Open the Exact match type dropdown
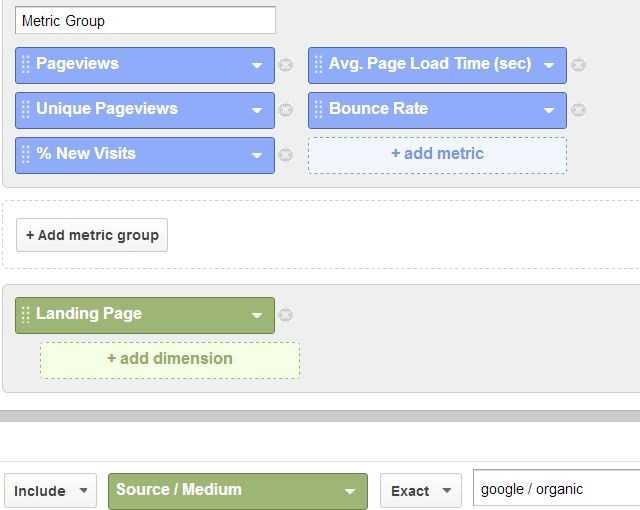Viewport: 640px width, 510px height. 421,490
